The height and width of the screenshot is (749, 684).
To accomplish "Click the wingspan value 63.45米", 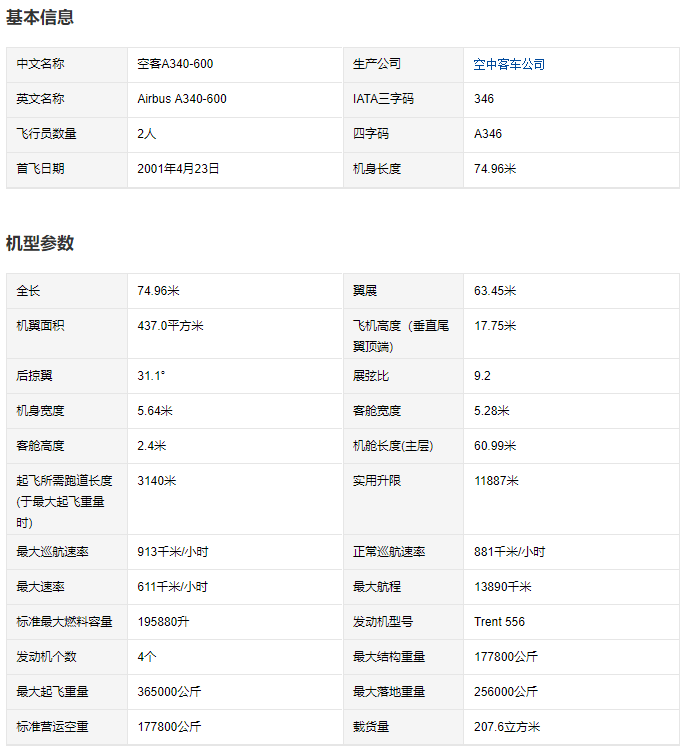I will 495,291.
